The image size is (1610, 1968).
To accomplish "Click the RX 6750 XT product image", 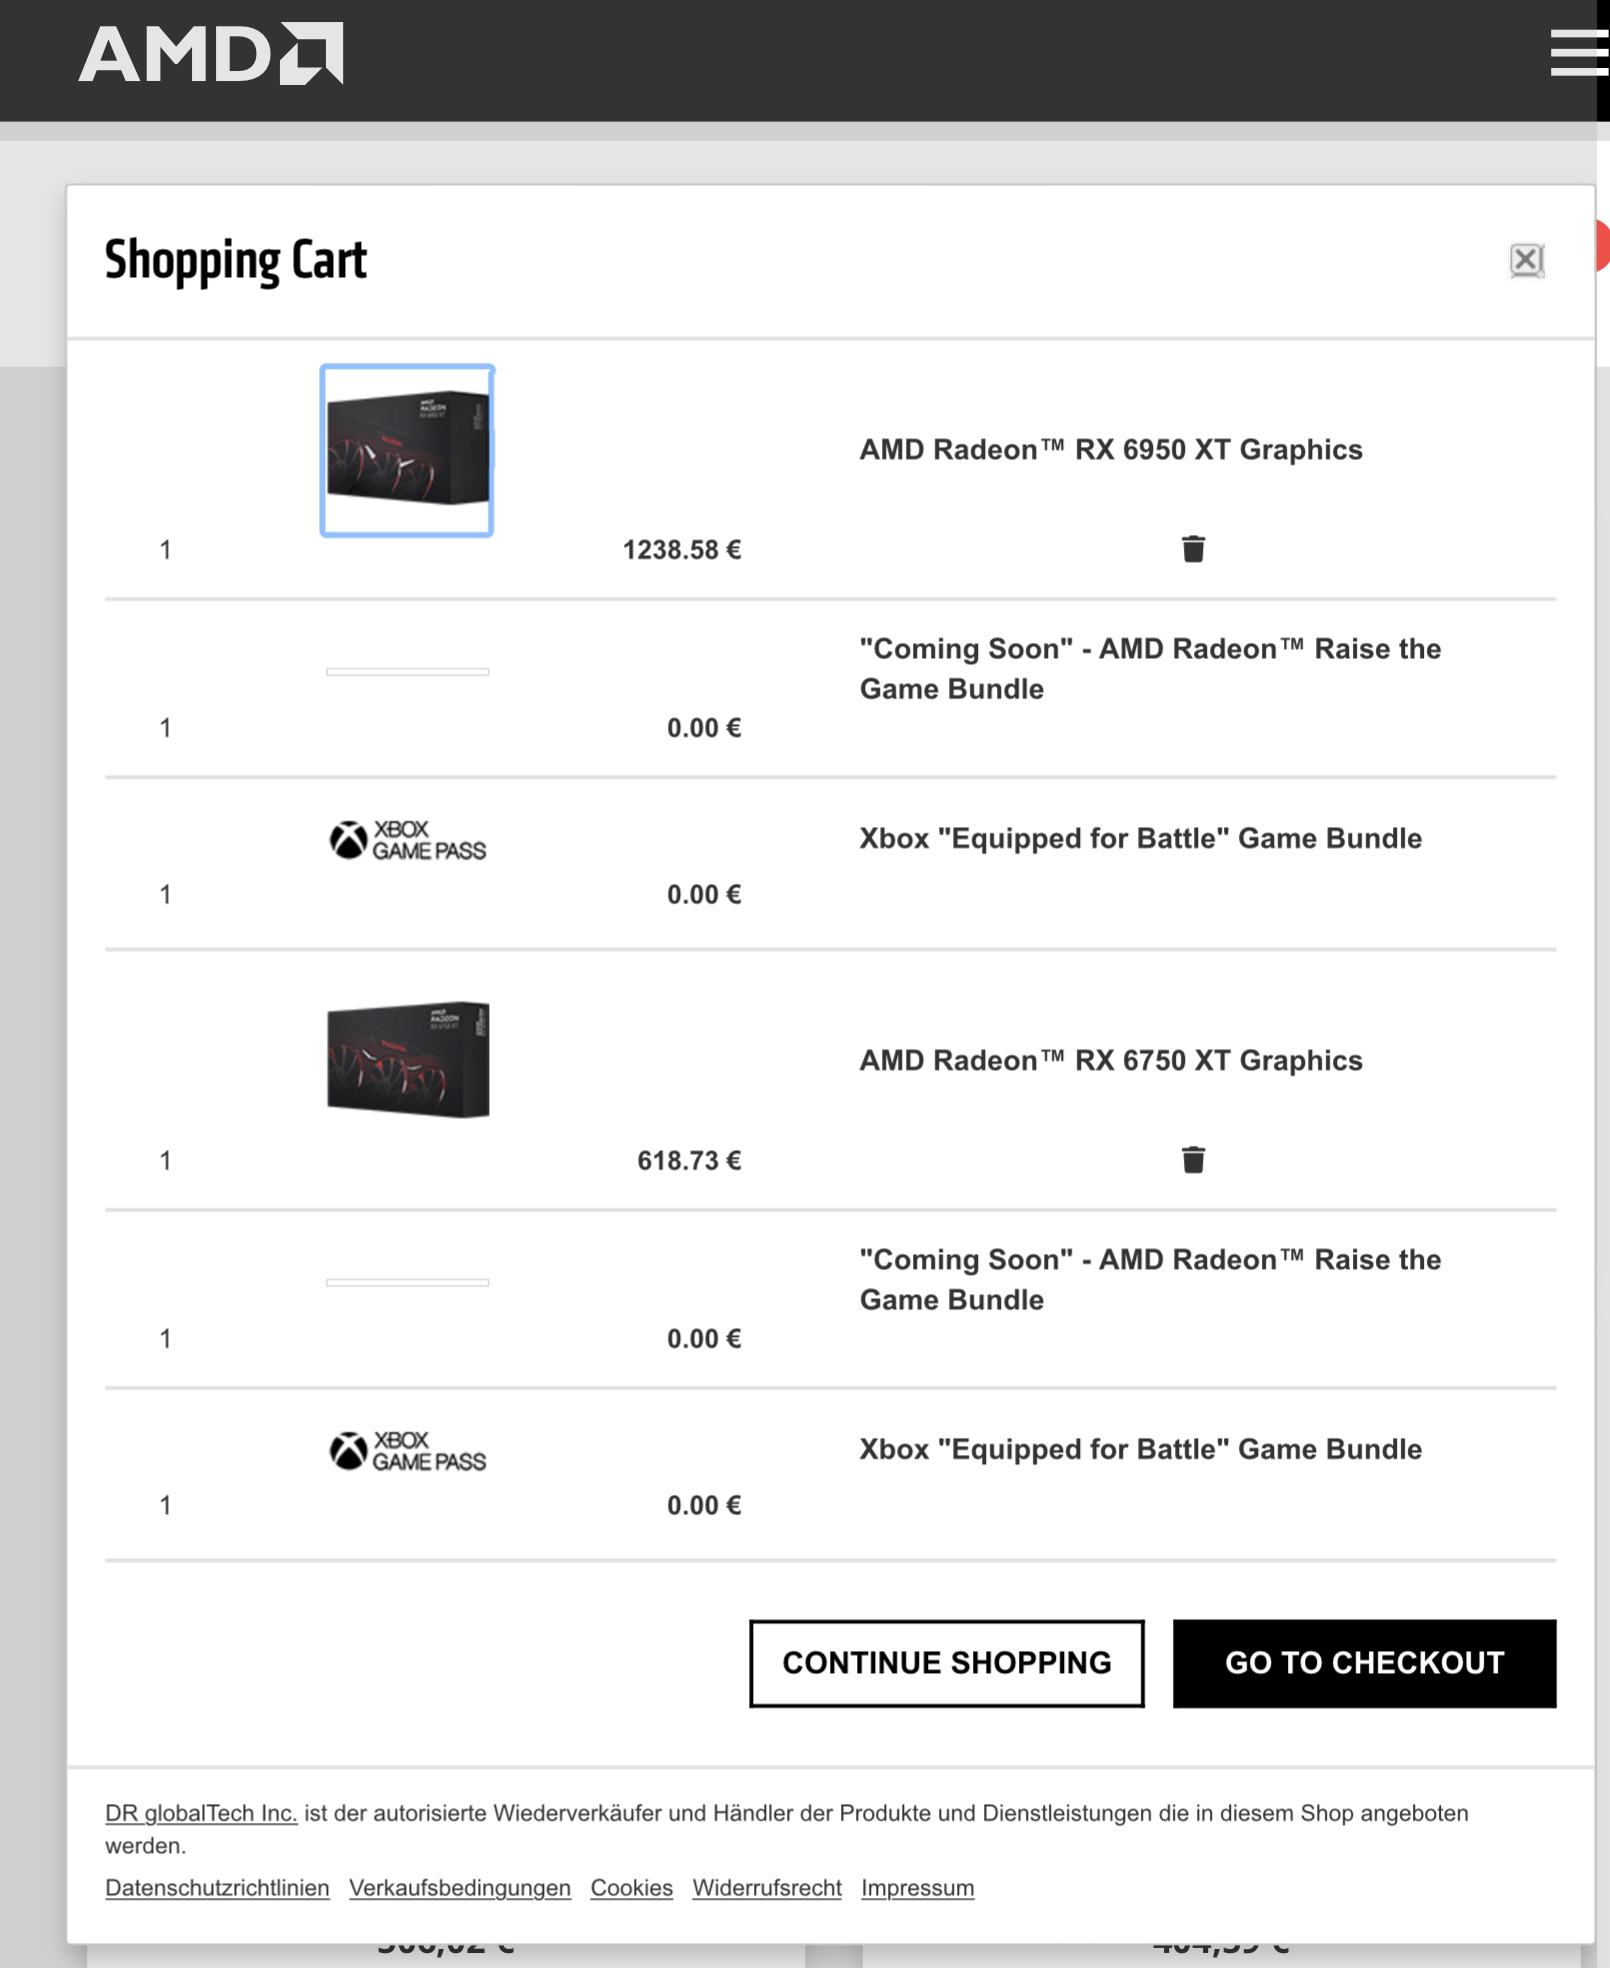I will click(x=408, y=1060).
